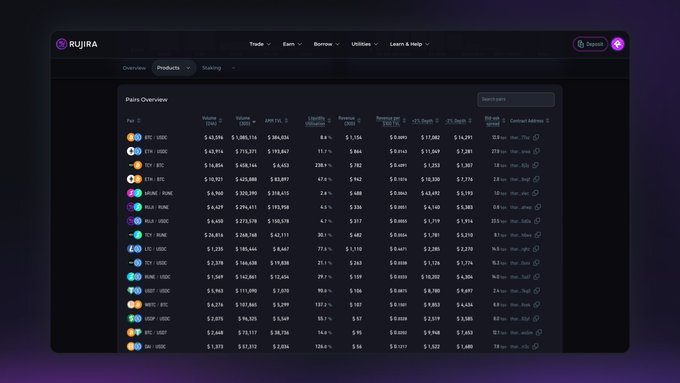
Task: Copy contract address for TCY / RUNE
Action: [x=538, y=235]
